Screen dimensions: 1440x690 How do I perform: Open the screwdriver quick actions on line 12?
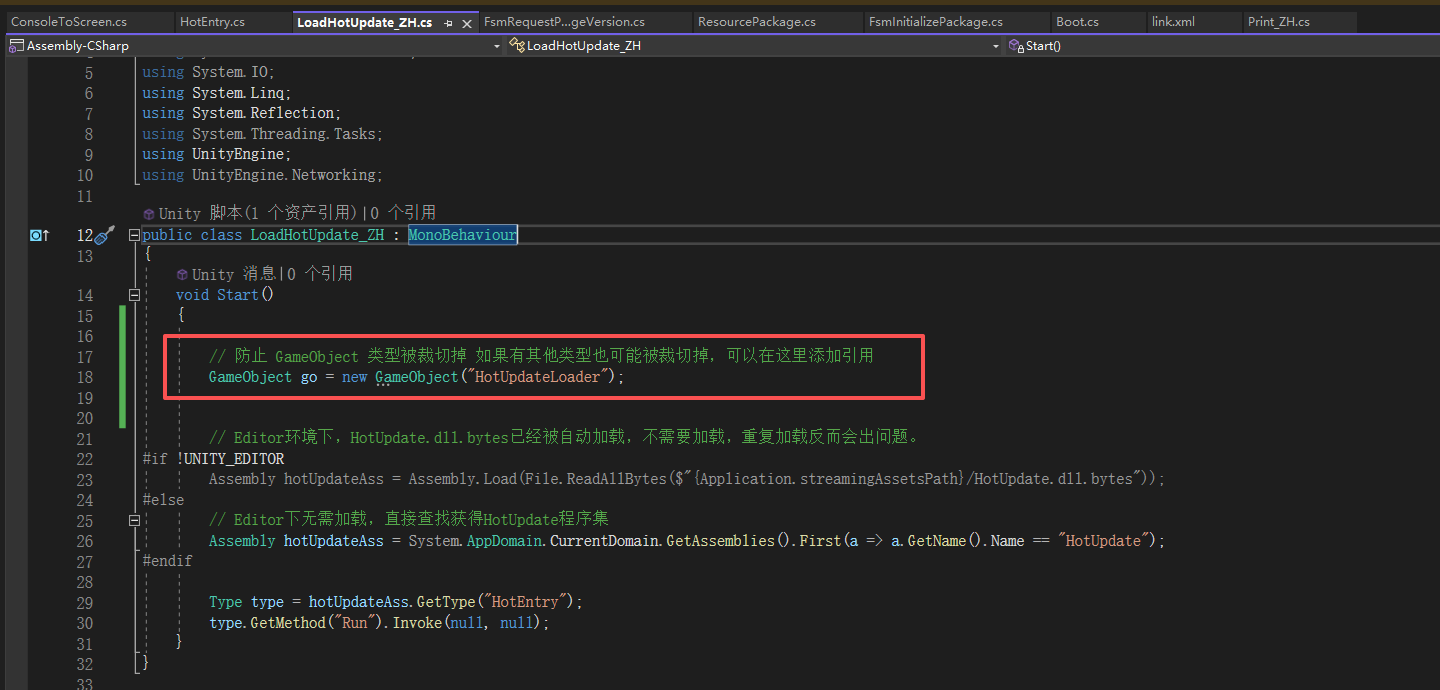point(105,235)
